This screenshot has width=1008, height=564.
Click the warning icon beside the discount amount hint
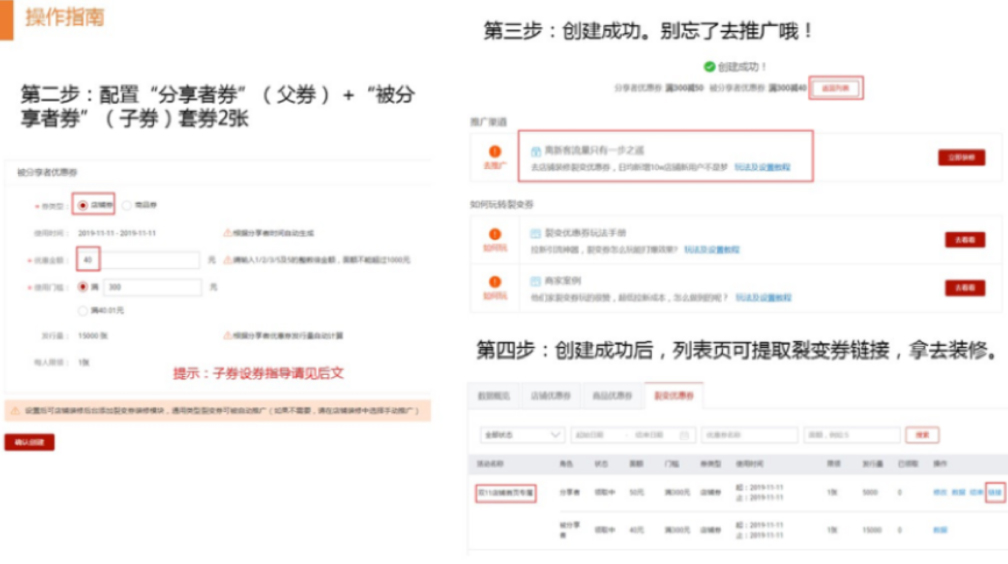(227, 260)
